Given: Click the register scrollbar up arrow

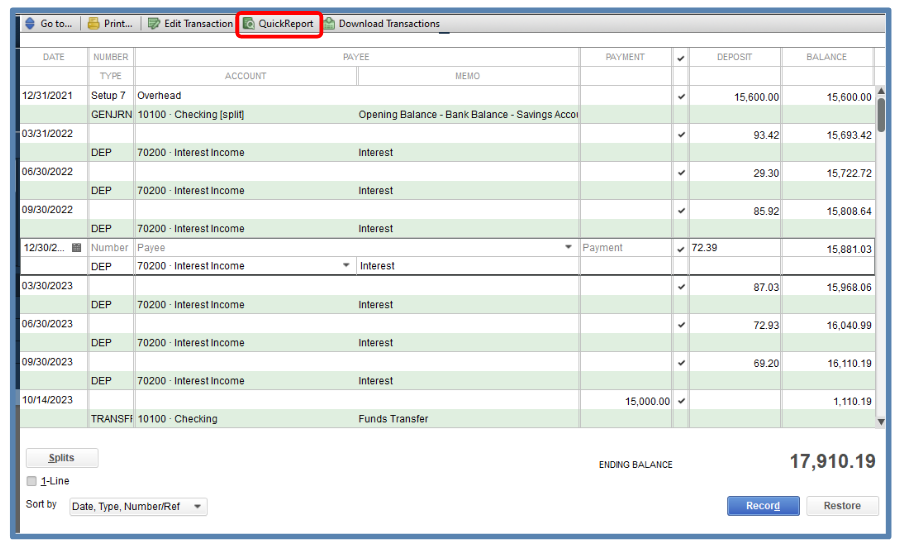Looking at the screenshot, I should coord(881,91).
